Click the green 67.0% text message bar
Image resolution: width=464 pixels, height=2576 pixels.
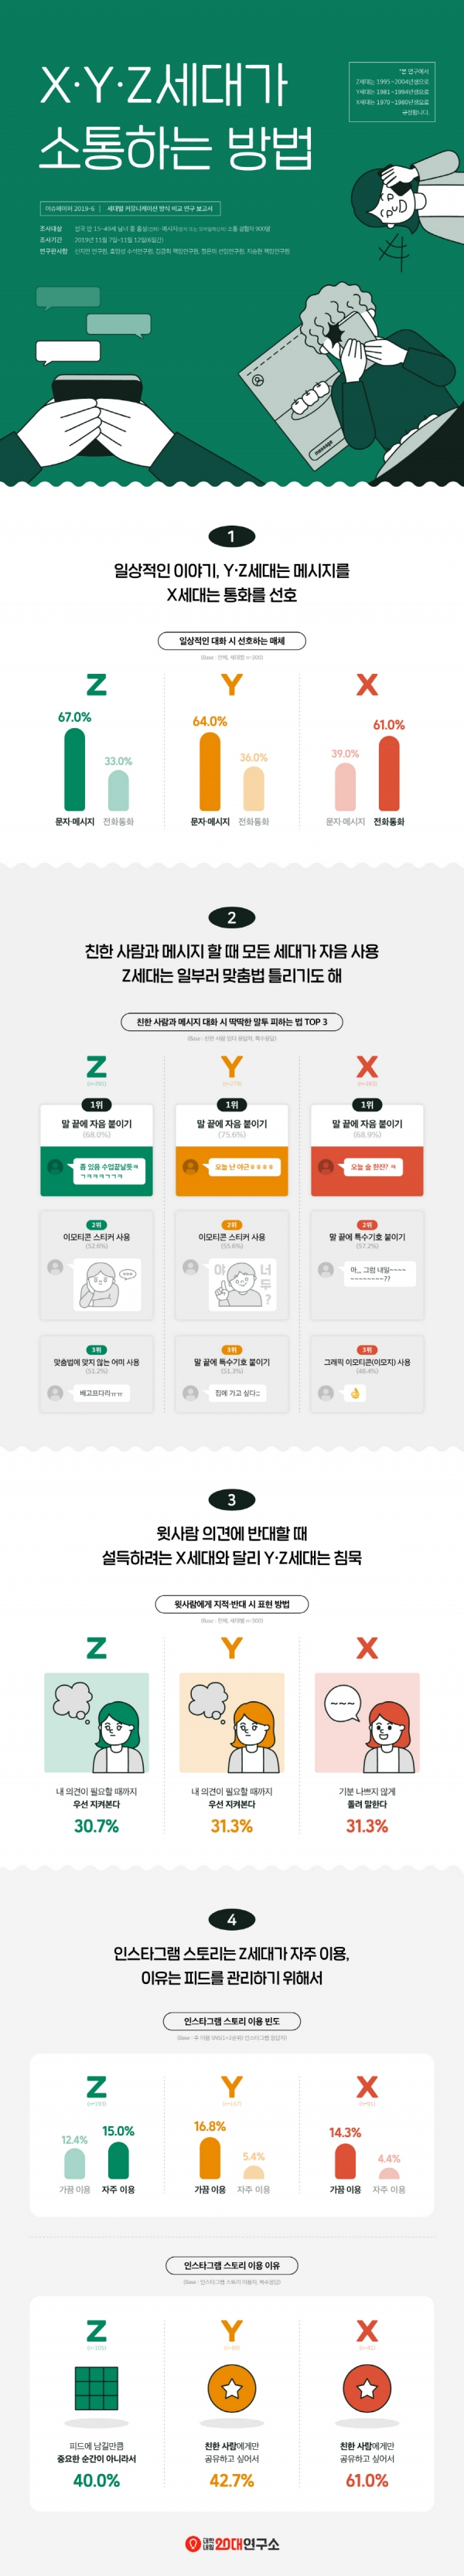click(75, 768)
